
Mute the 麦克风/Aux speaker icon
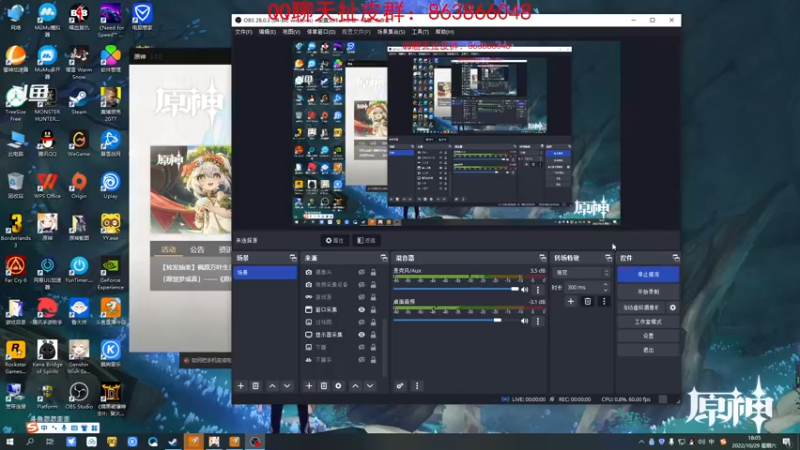(524, 289)
